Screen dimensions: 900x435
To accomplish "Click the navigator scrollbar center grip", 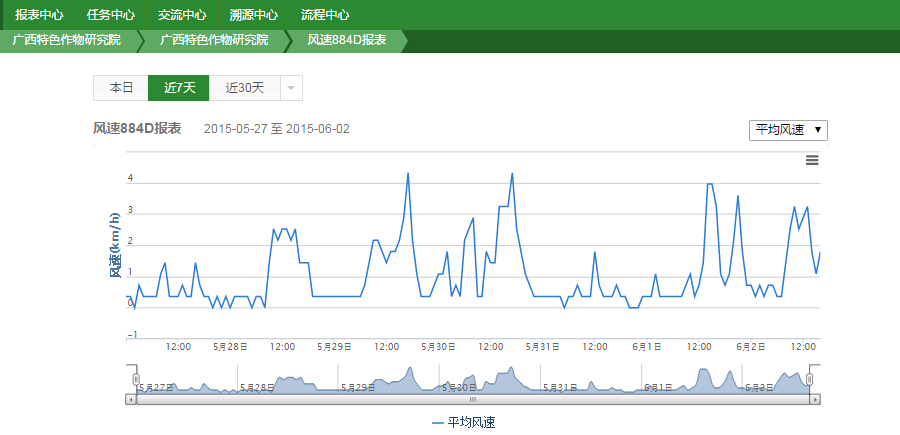I will pyautogui.click(x=473, y=399).
